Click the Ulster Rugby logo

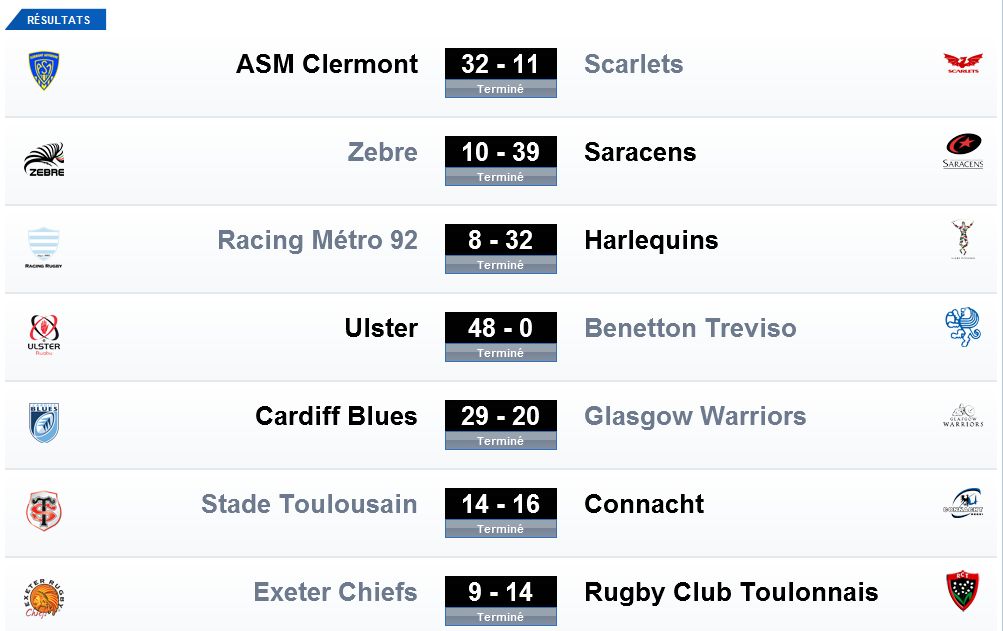click(x=43, y=335)
